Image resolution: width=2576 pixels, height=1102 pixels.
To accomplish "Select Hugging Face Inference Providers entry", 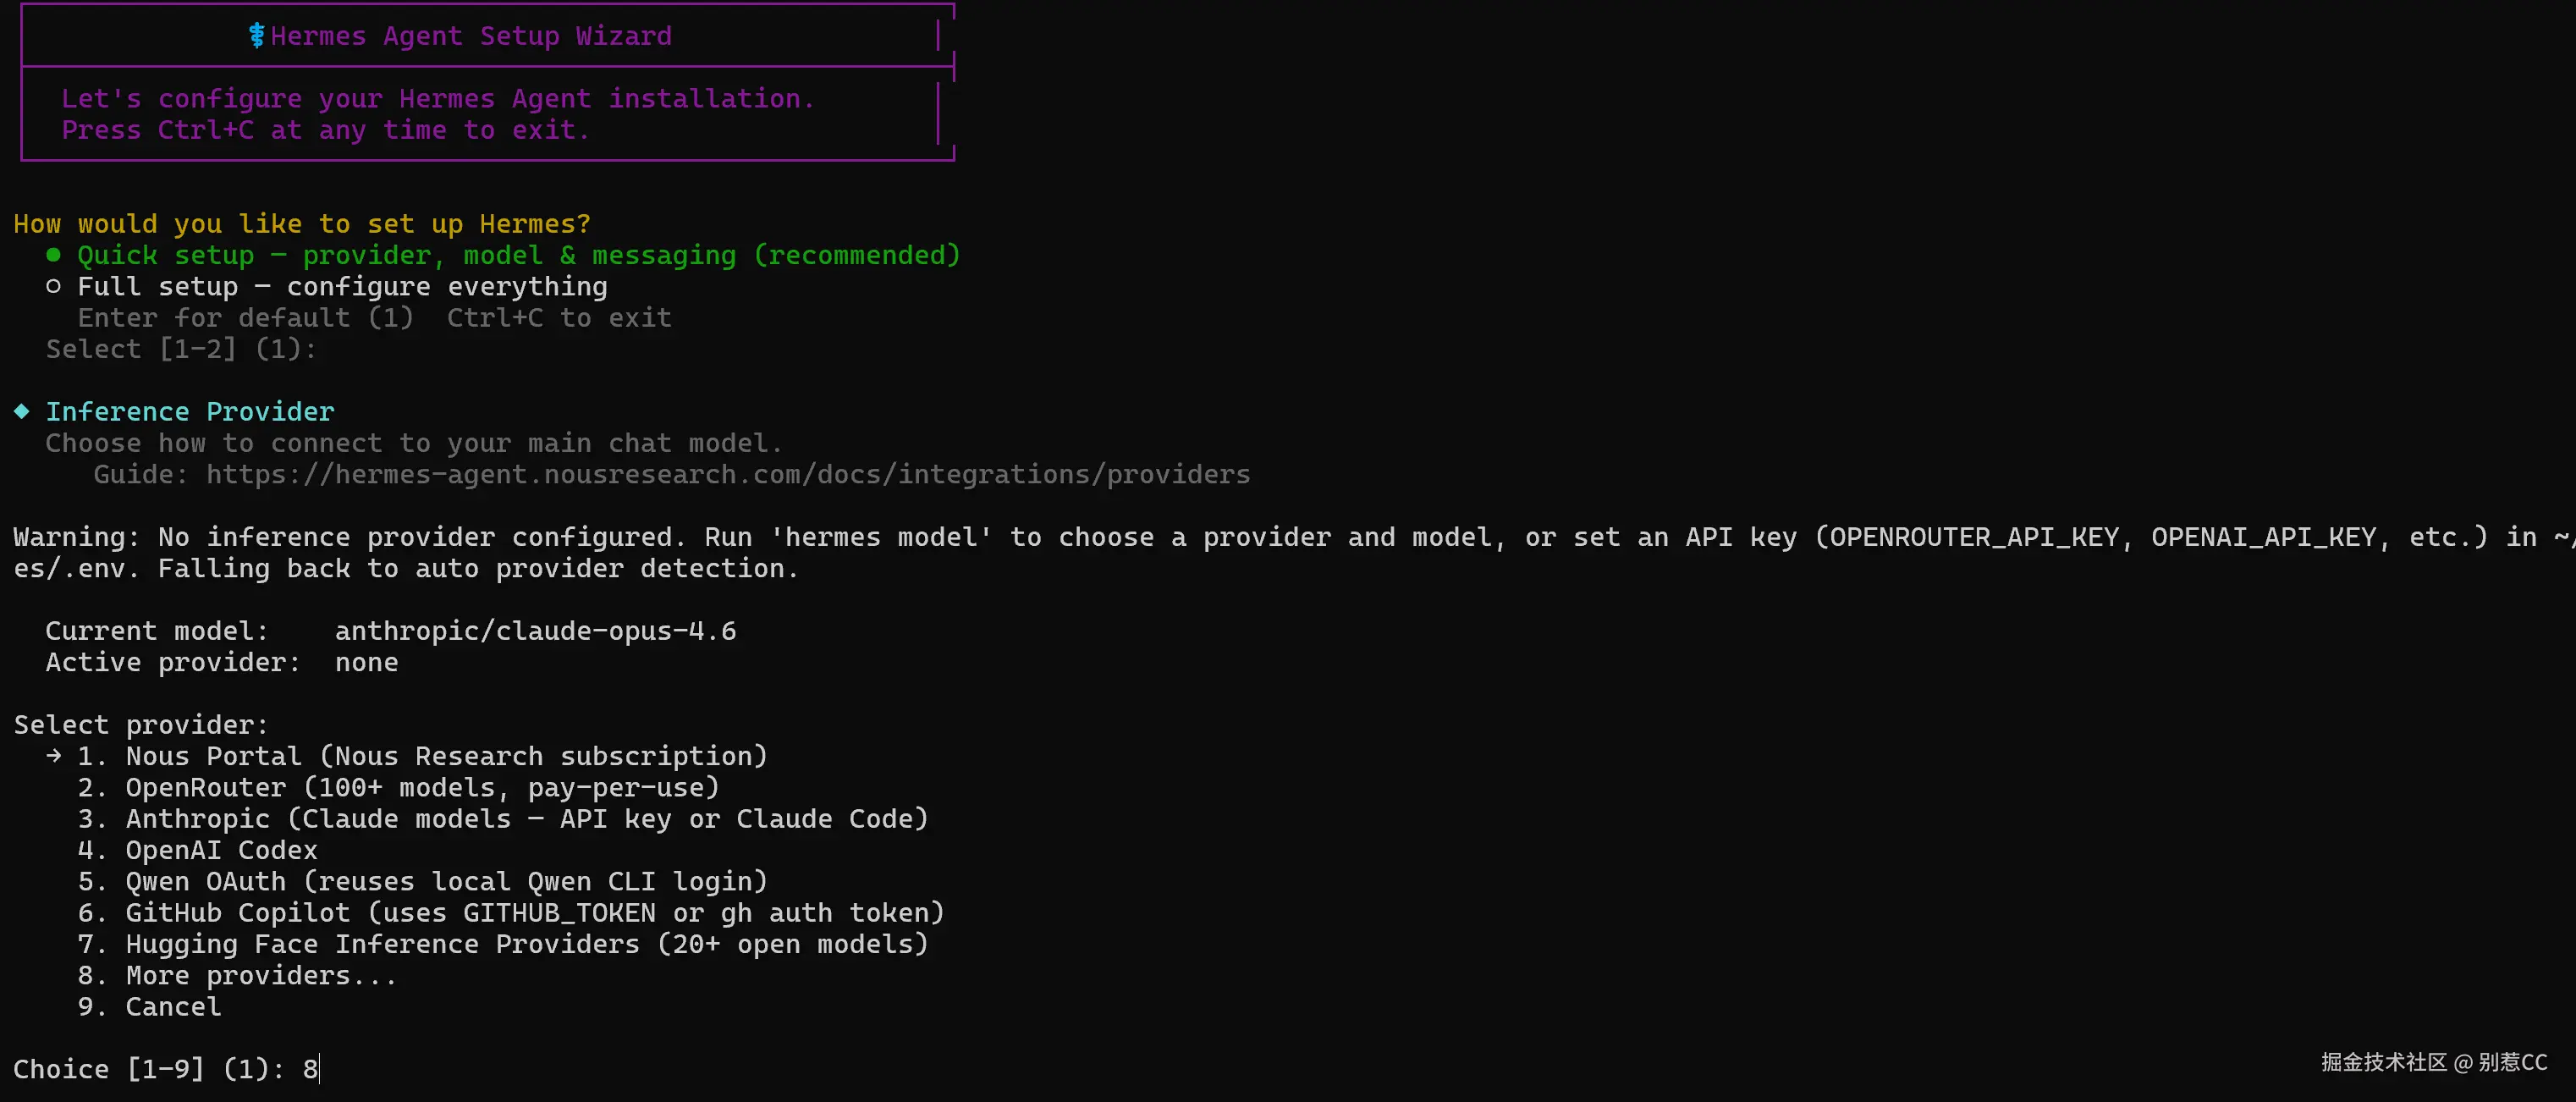I will click(503, 944).
